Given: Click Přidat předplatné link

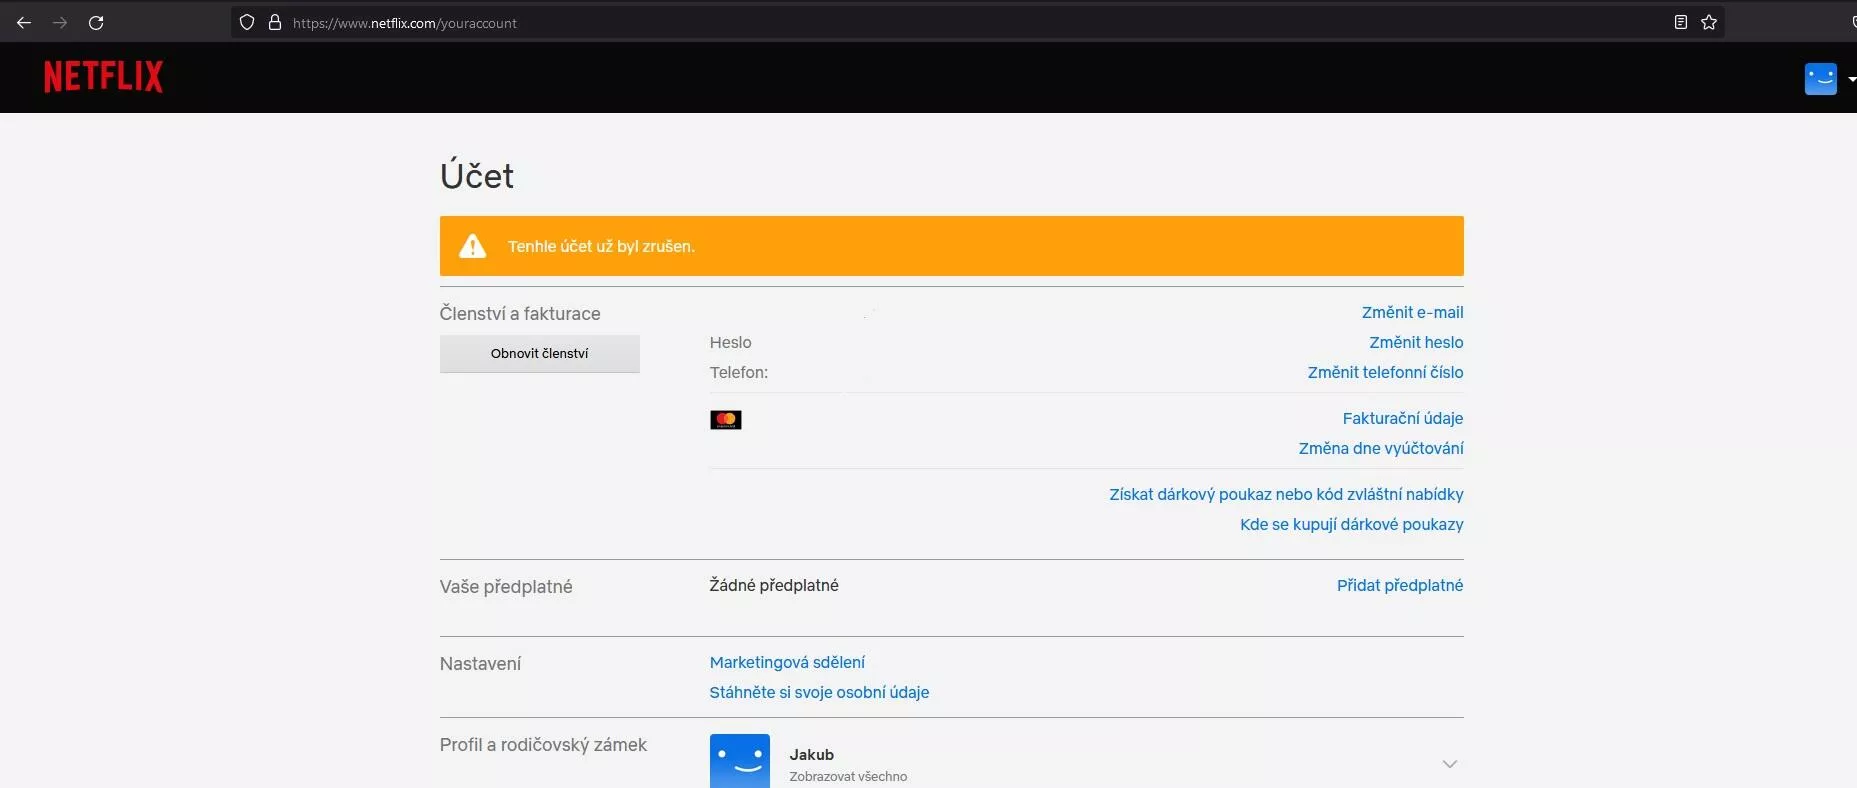Looking at the screenshot, I should click(x=1400, y=585).
